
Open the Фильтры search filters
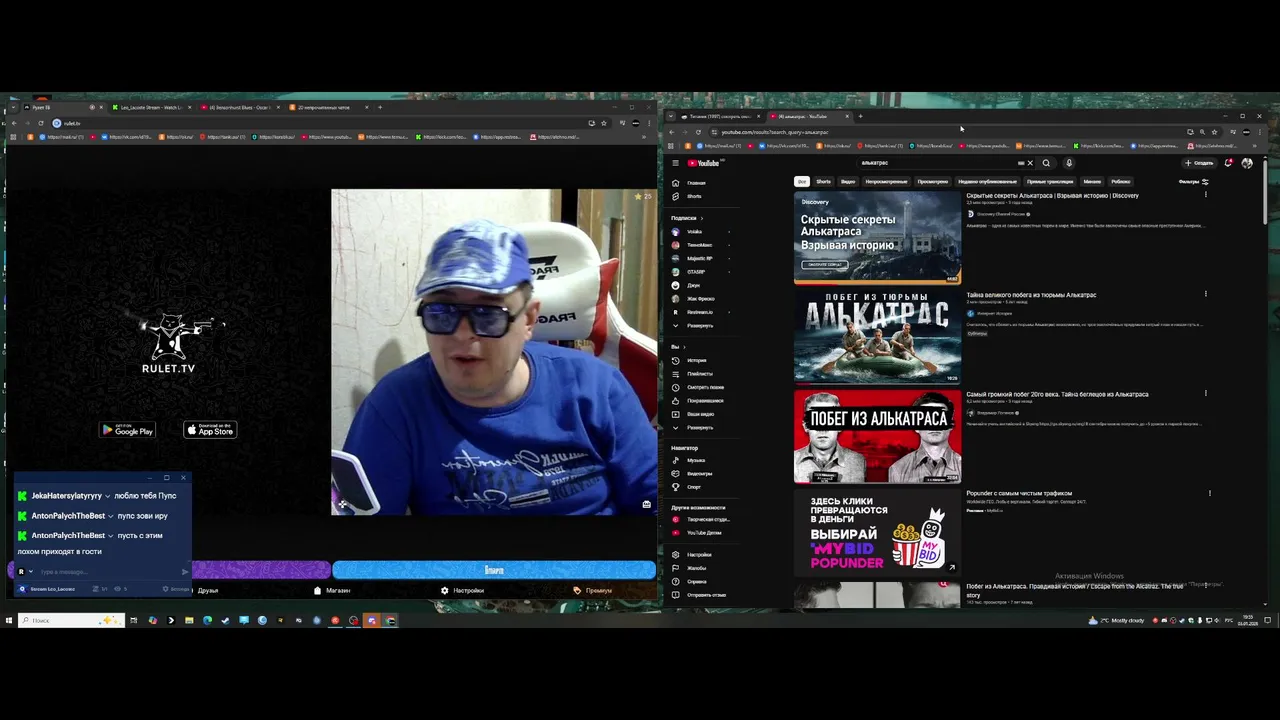(x=1193, y=182)
